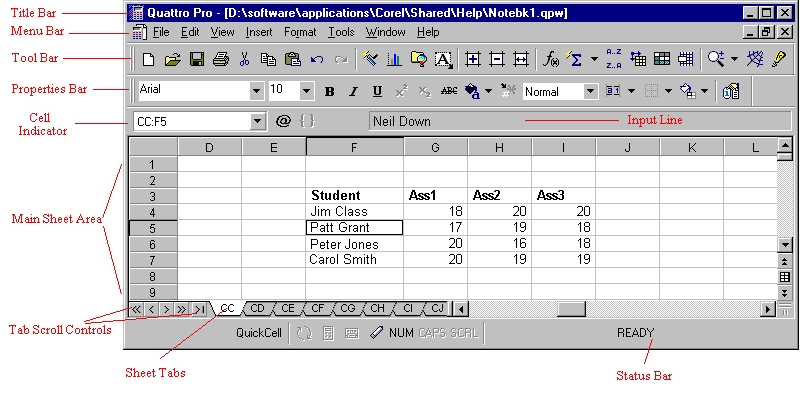Click the QuickFit column width icon
Viewport: 800px width, 400px height.
click(520, 60)
